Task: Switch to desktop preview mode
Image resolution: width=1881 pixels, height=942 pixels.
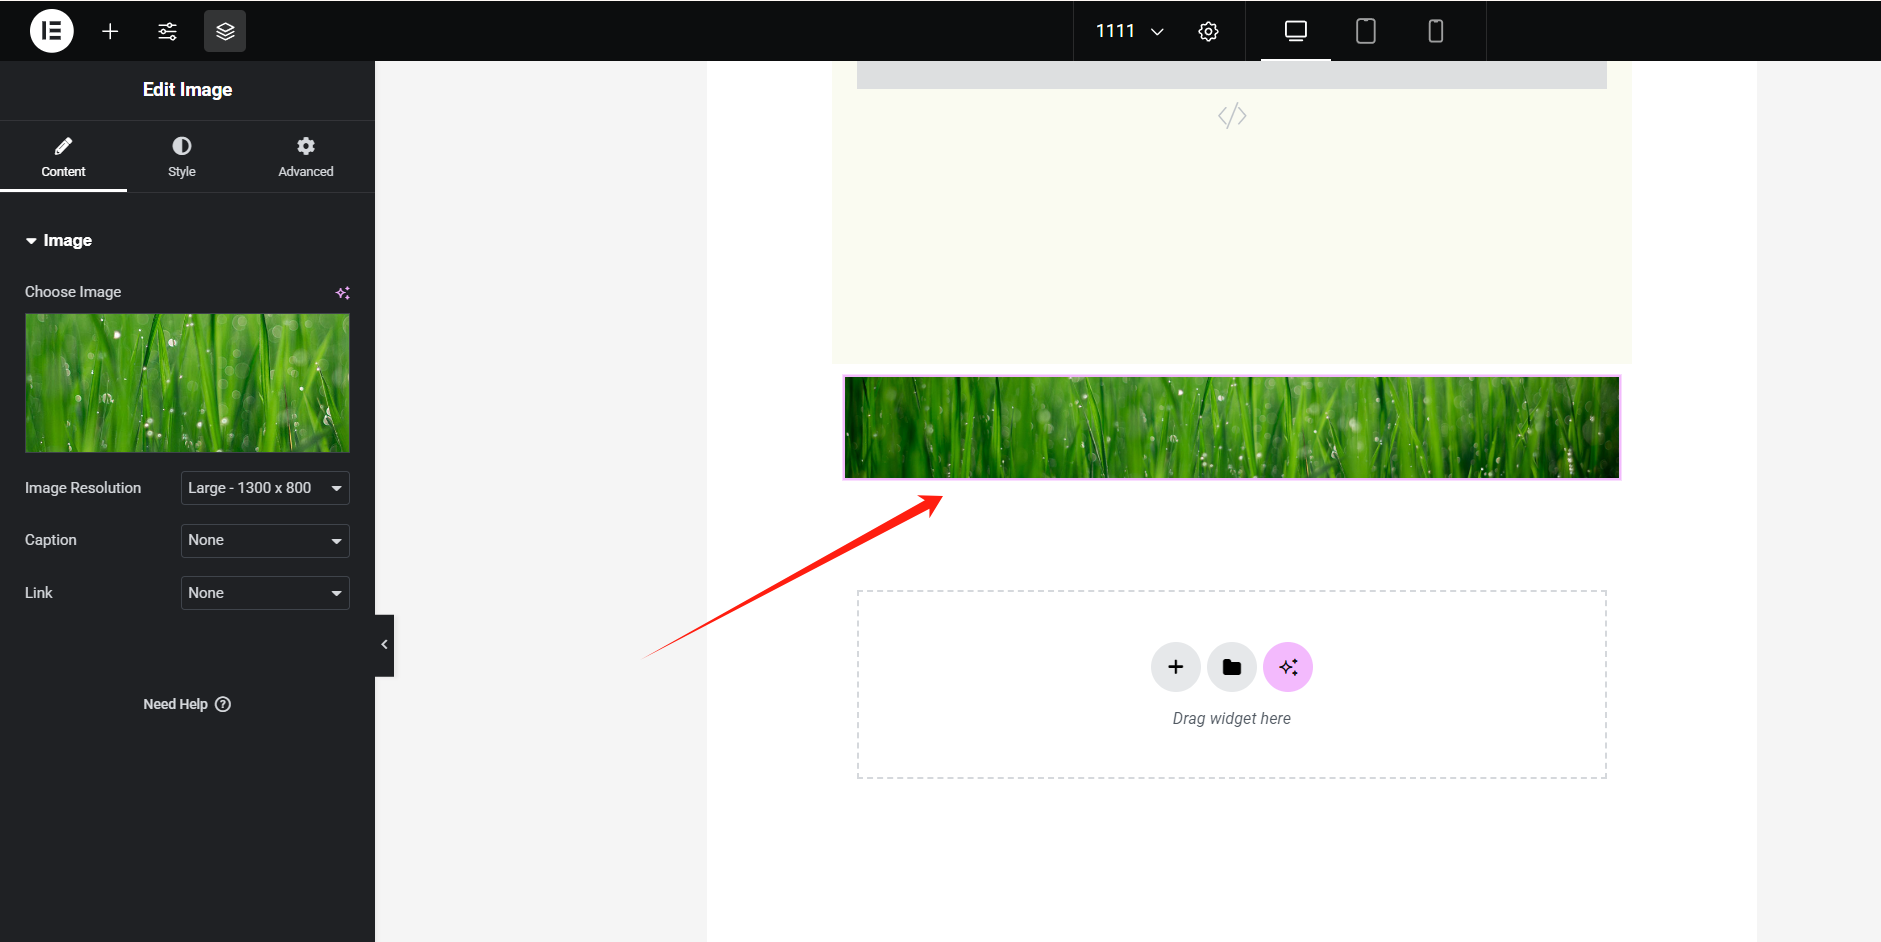Action: coord(1295,30)
